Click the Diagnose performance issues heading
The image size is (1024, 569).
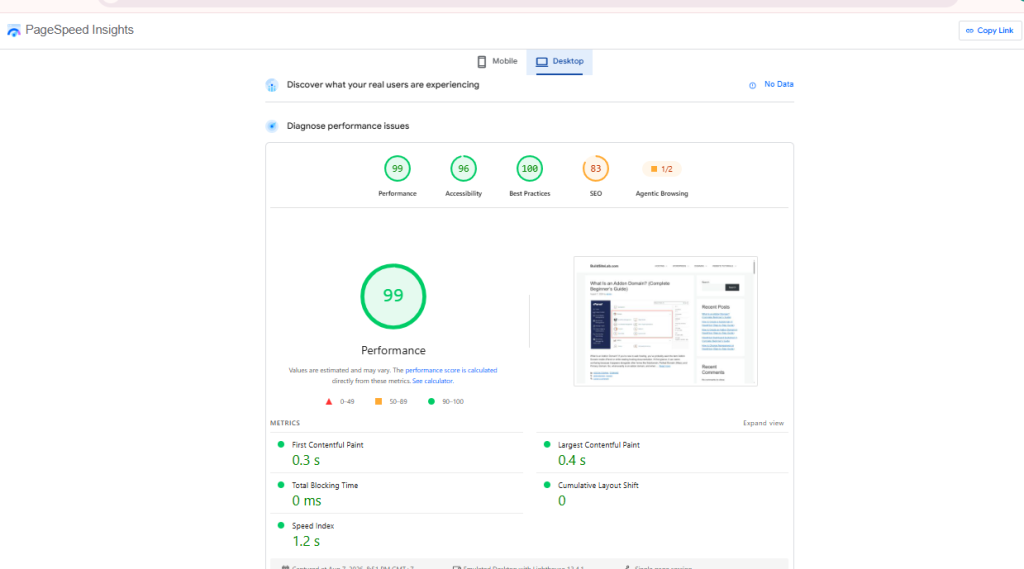click(x=347, y=126)
